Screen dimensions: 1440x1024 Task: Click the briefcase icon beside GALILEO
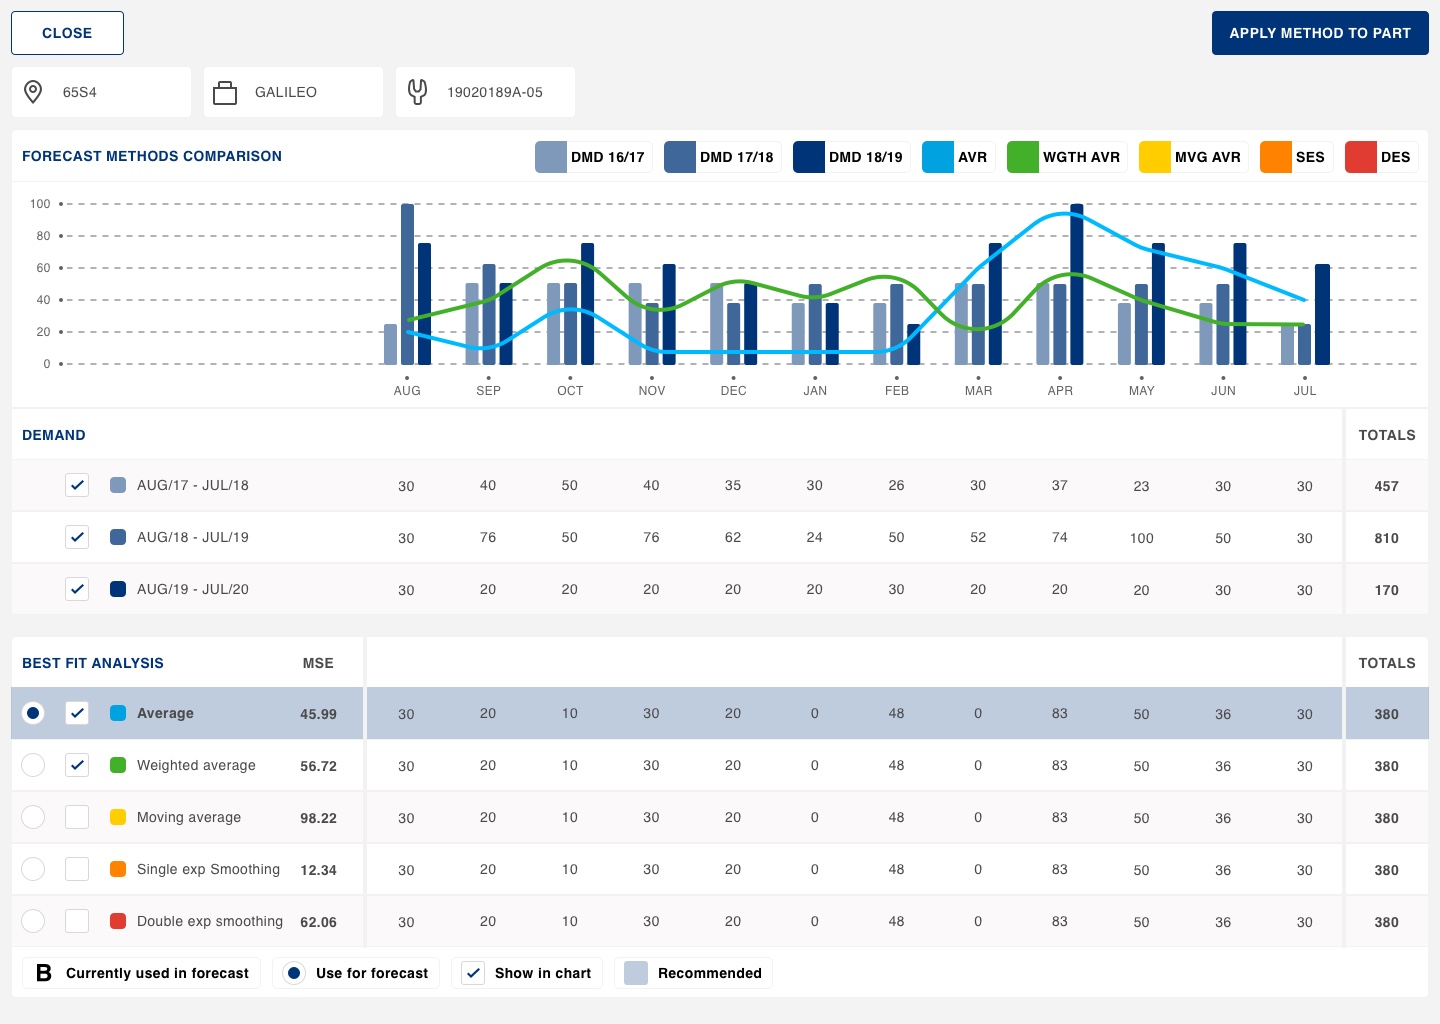click(225, 93)
